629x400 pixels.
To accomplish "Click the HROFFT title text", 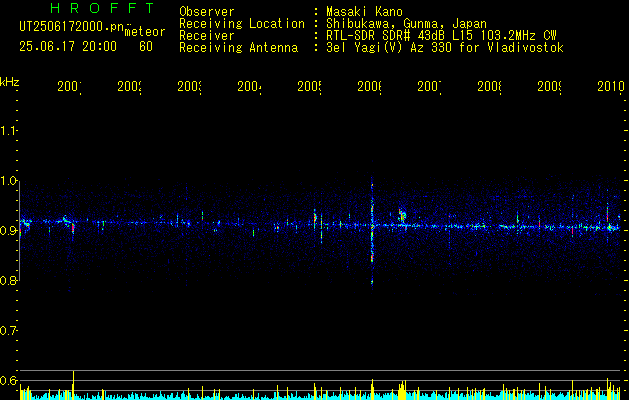I will 103,8.
